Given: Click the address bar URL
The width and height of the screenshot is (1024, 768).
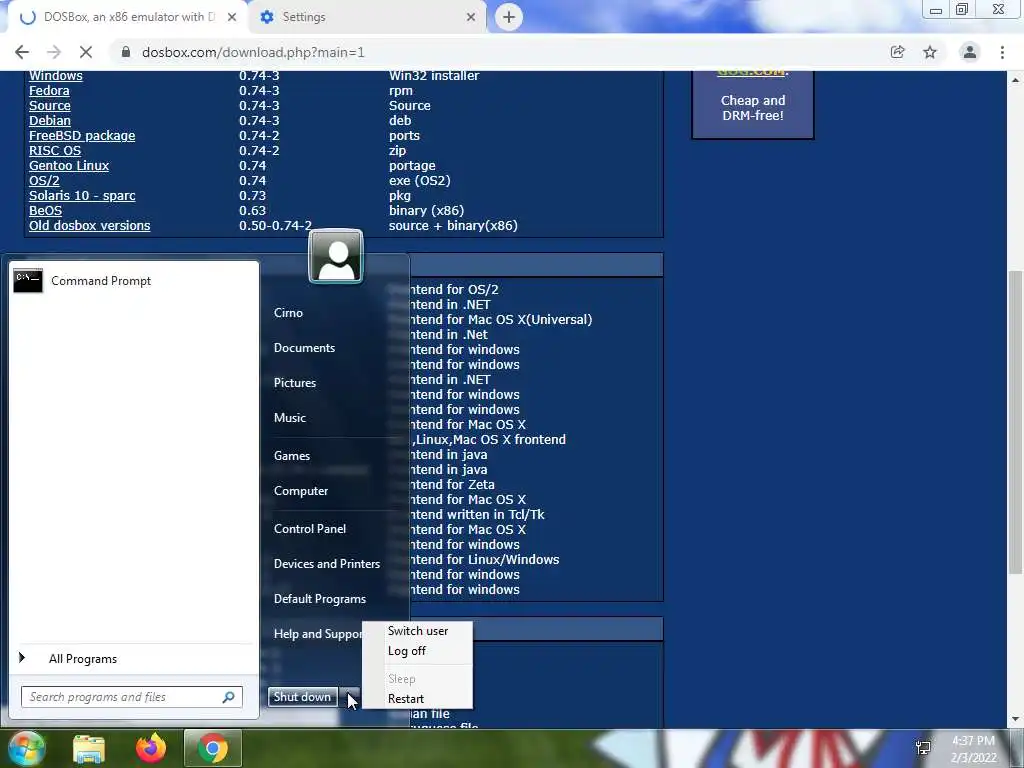Looking at the screenshot, I should 253,52.
